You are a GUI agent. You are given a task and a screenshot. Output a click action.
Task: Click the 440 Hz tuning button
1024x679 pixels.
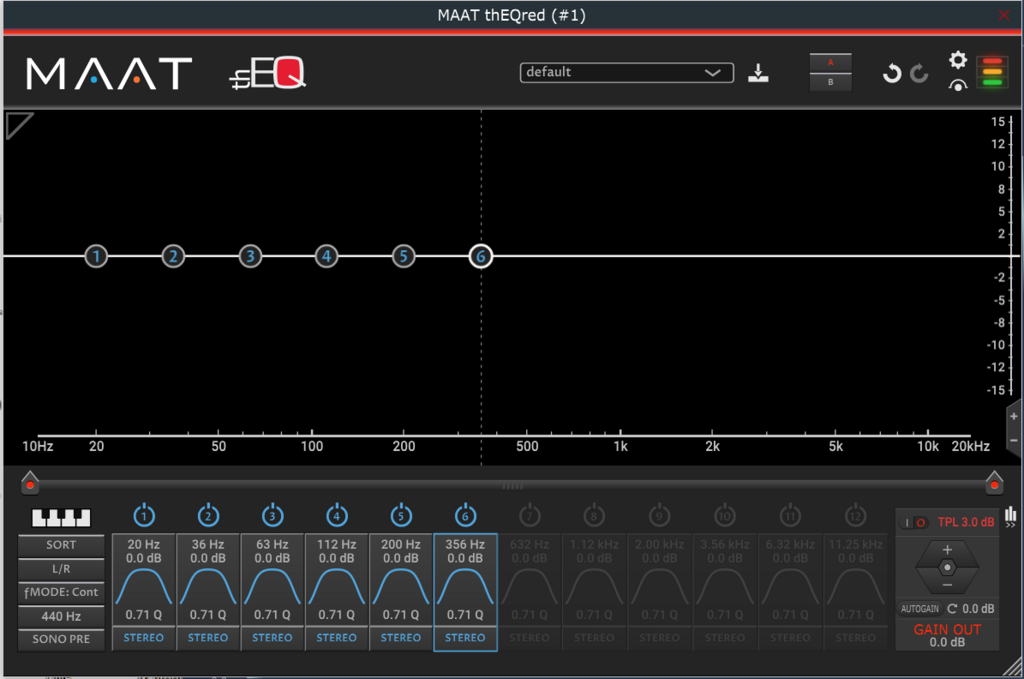pyautogui.click(x=61, y=616)
